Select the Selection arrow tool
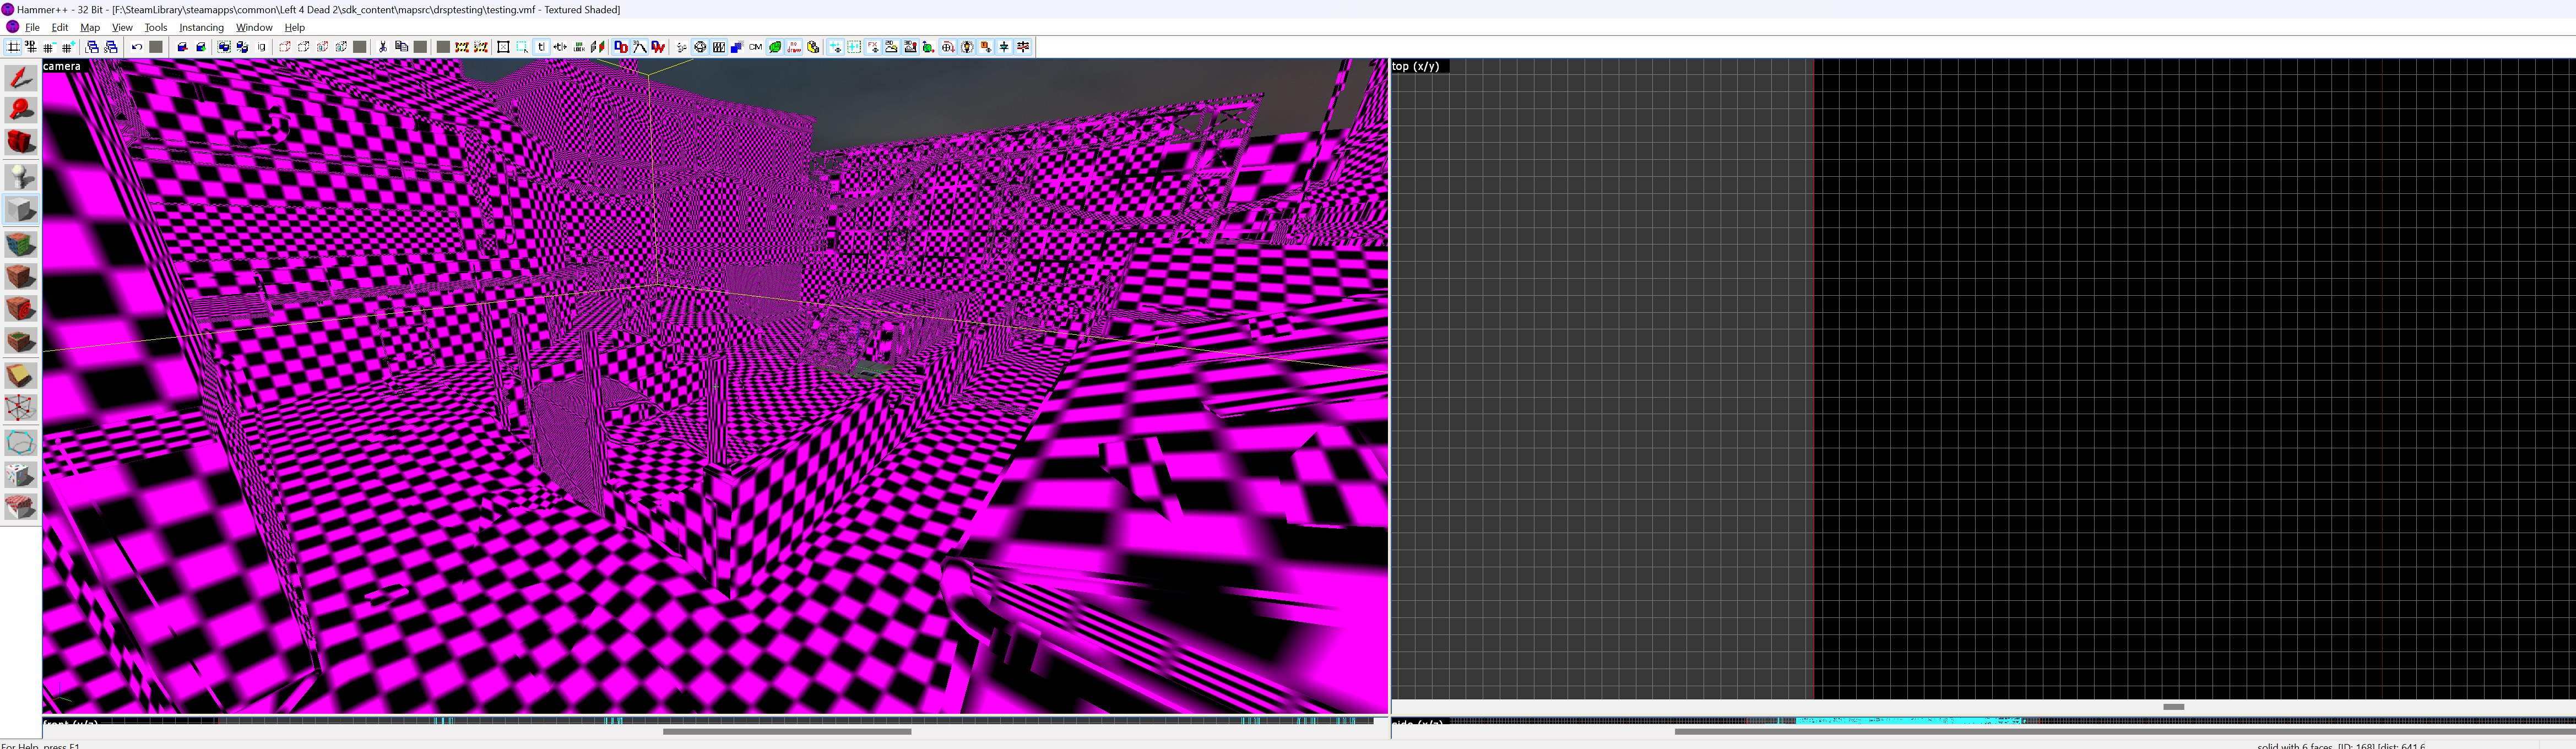 click(x=21, y=78)
